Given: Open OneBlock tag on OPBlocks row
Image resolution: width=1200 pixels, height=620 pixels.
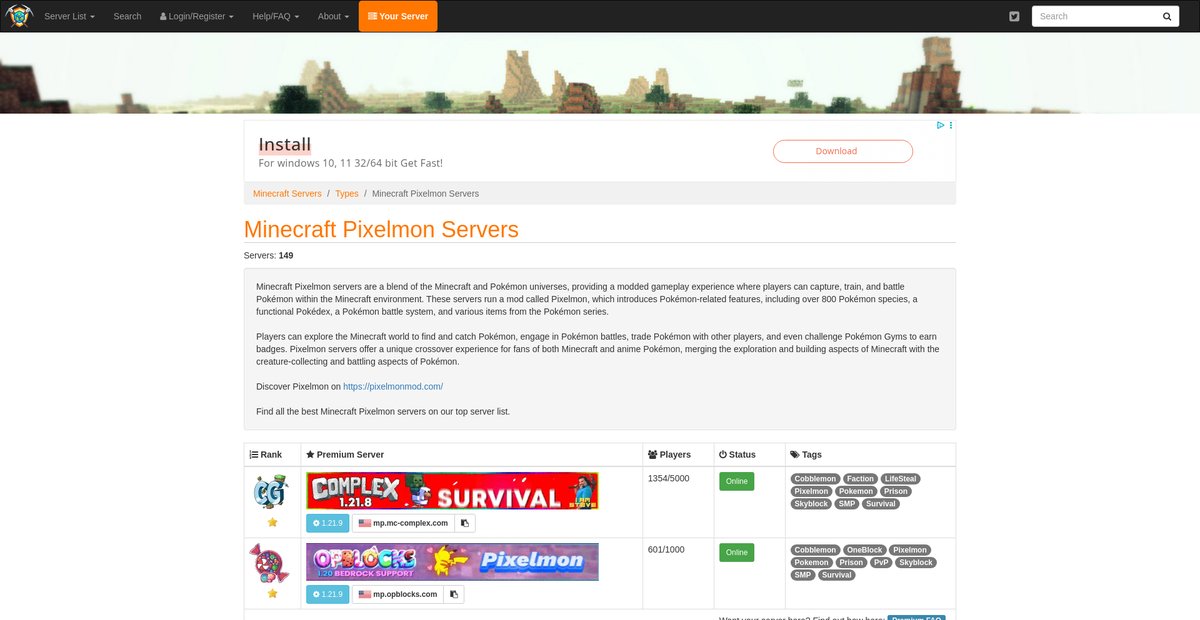Looking at the screenshot, I should click(x=864, y=550).
